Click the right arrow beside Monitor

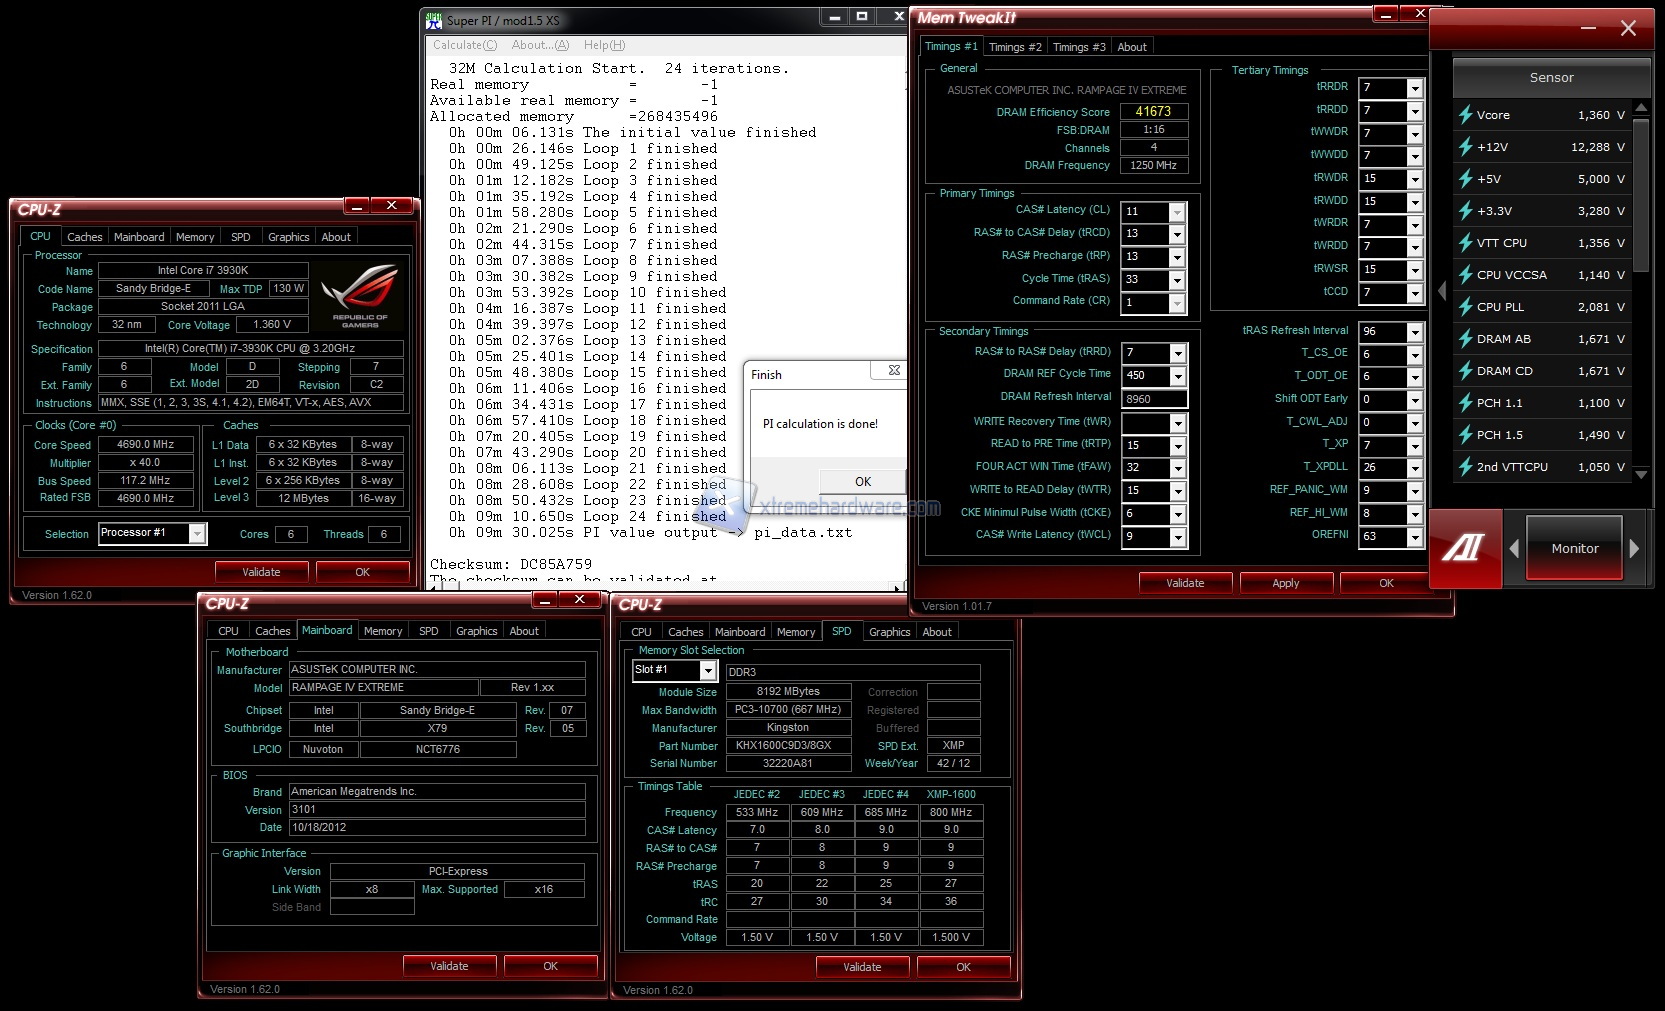click(1634, 548)
